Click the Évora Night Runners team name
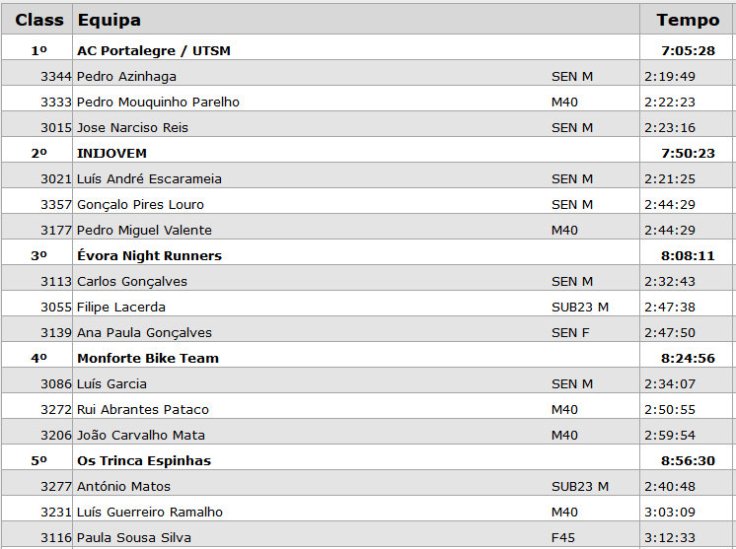The height and width of the screenshot is (549, 736). click(x=149, y=255)
